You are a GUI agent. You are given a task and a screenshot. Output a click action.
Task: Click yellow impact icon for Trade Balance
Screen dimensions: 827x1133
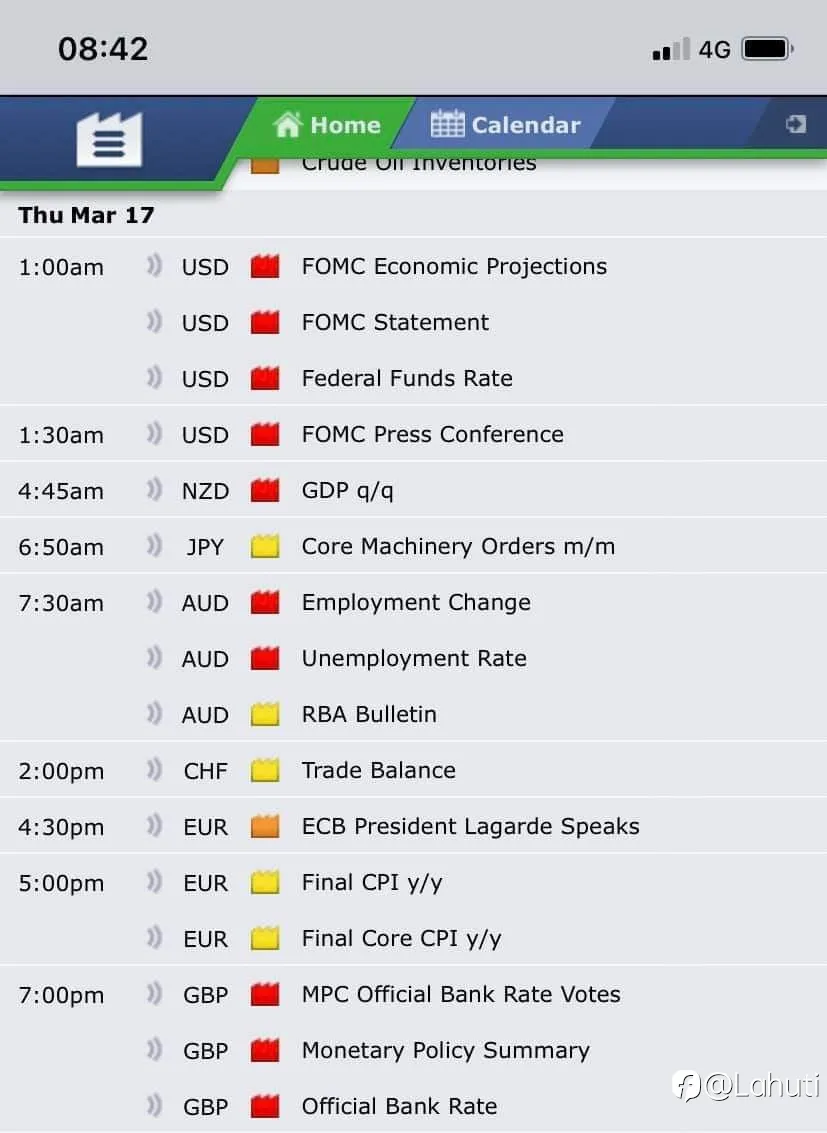[265, 770]
